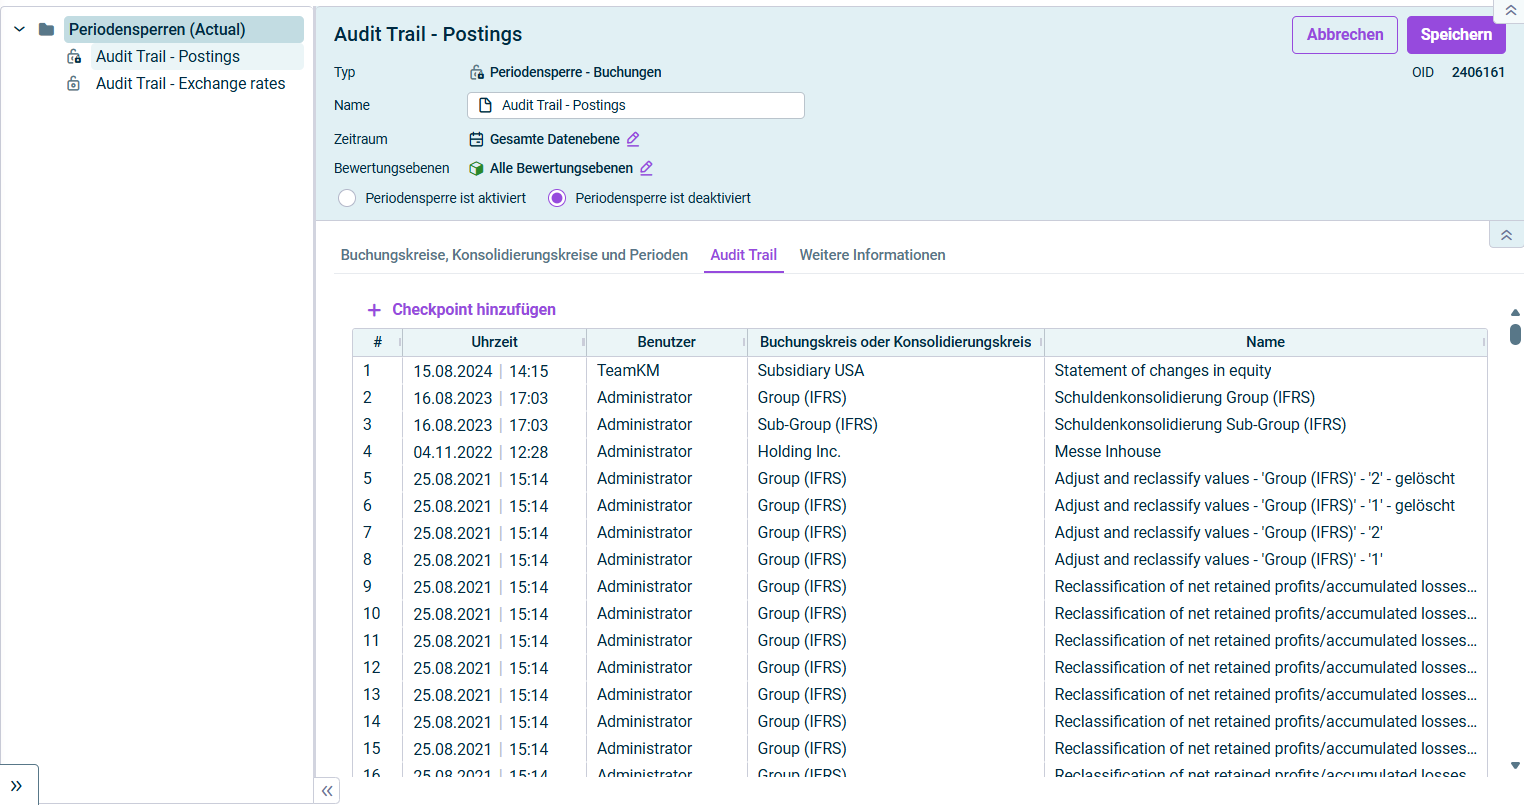This screenshot has height=805, width=1524.
Task: Click the folder icon beside Periodensperren (Actual)
Action: (x=46, y=29)
